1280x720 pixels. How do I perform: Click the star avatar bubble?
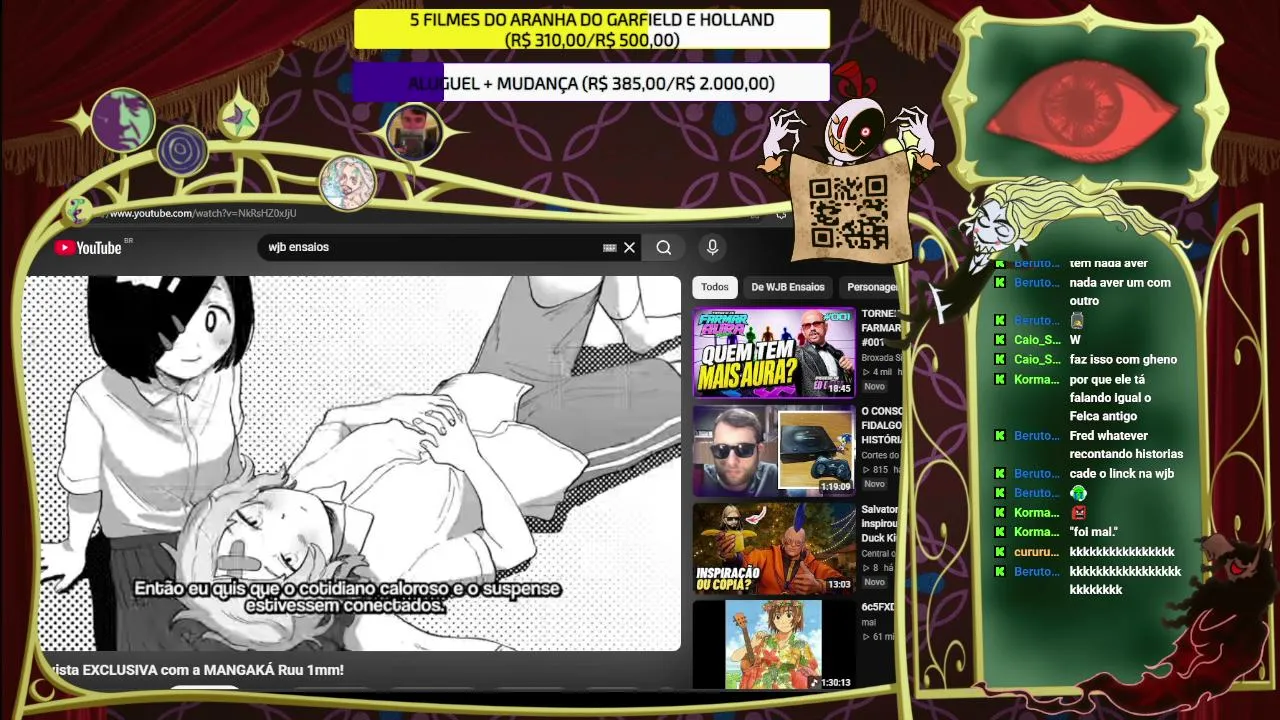pyautogui.click(x=239, y=118)
